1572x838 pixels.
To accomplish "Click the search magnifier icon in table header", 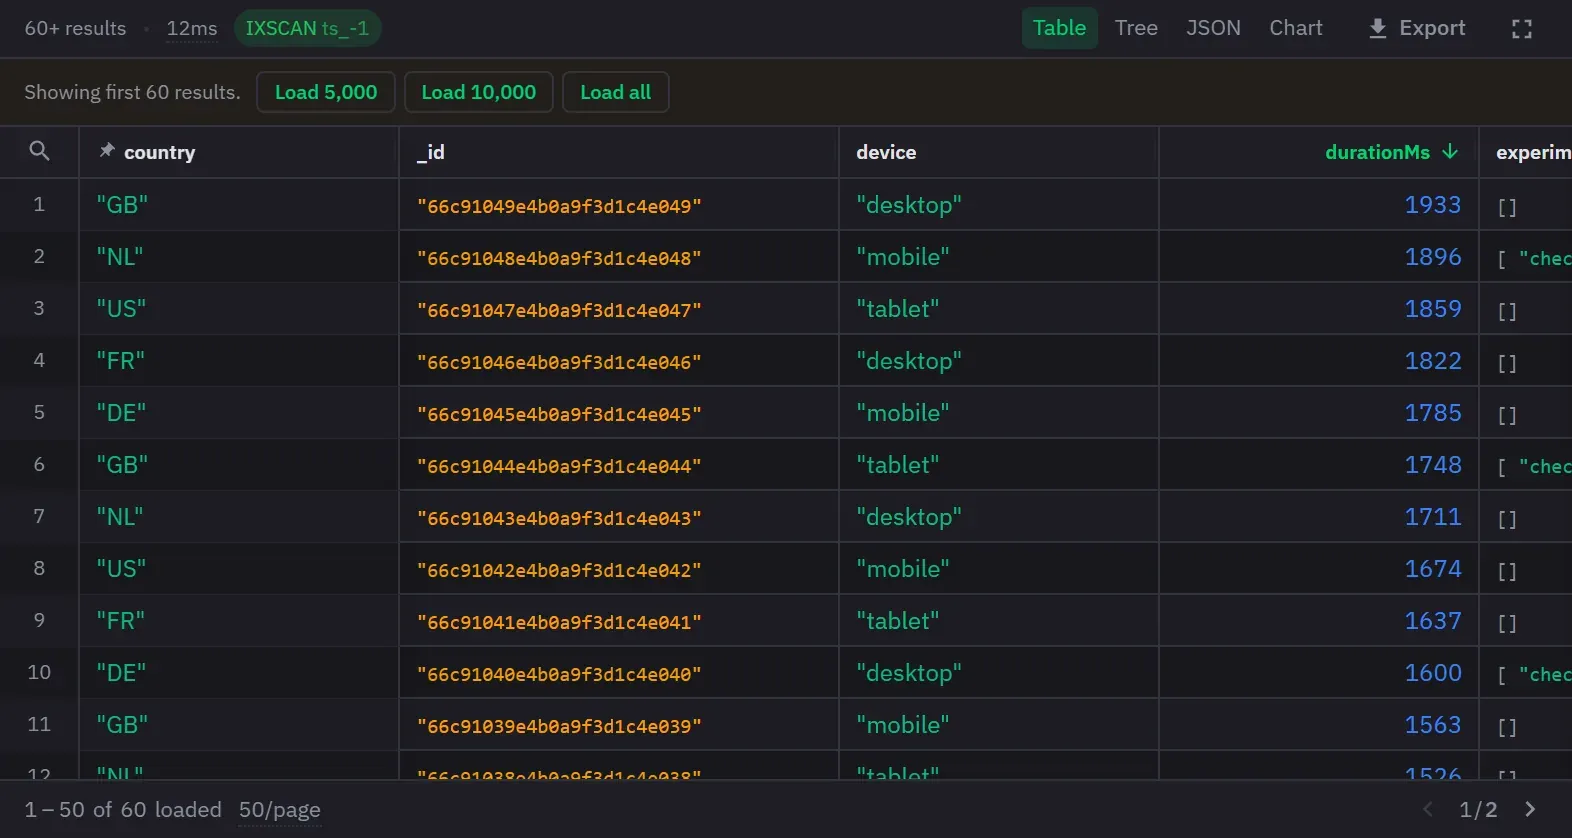I will [x=39, y=151].
